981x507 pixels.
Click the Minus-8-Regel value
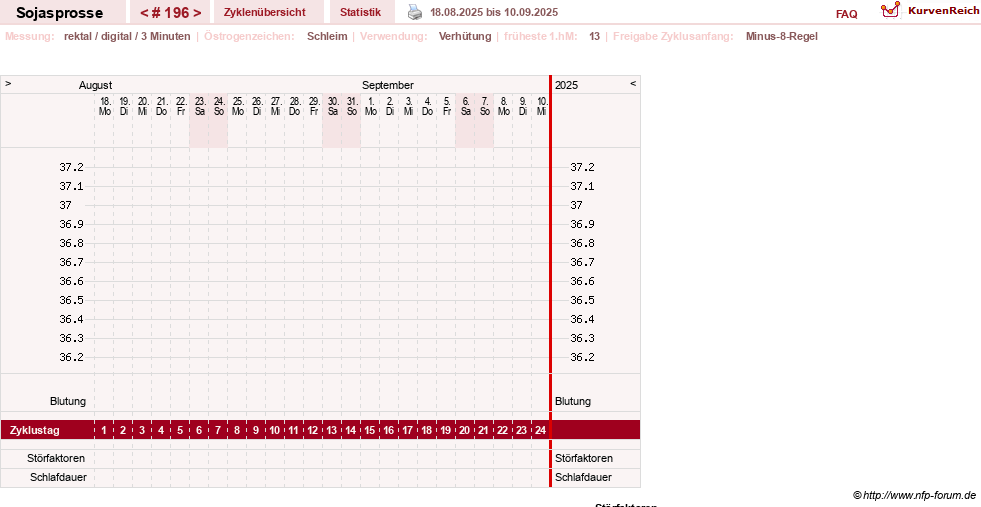[x=781, y=36]
